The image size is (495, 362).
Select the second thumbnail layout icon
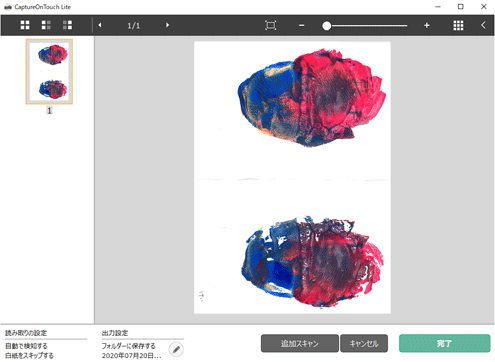46,25
